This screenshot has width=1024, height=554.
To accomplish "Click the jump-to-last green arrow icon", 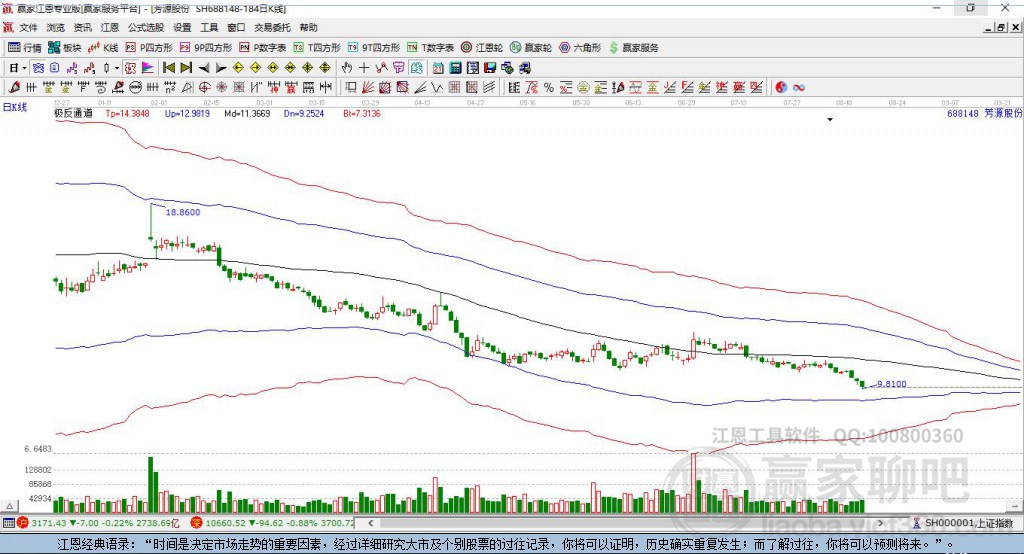I will coord(186,68).
